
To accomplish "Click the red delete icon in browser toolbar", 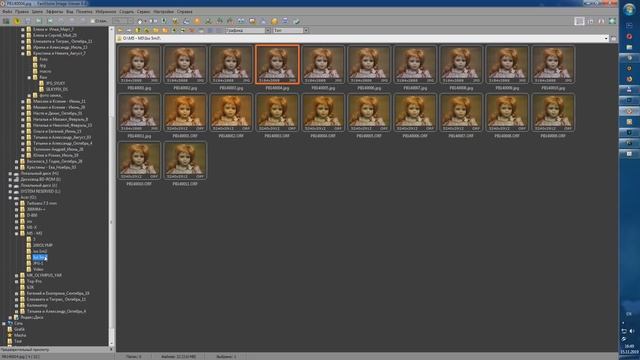I will click(192, 30).
